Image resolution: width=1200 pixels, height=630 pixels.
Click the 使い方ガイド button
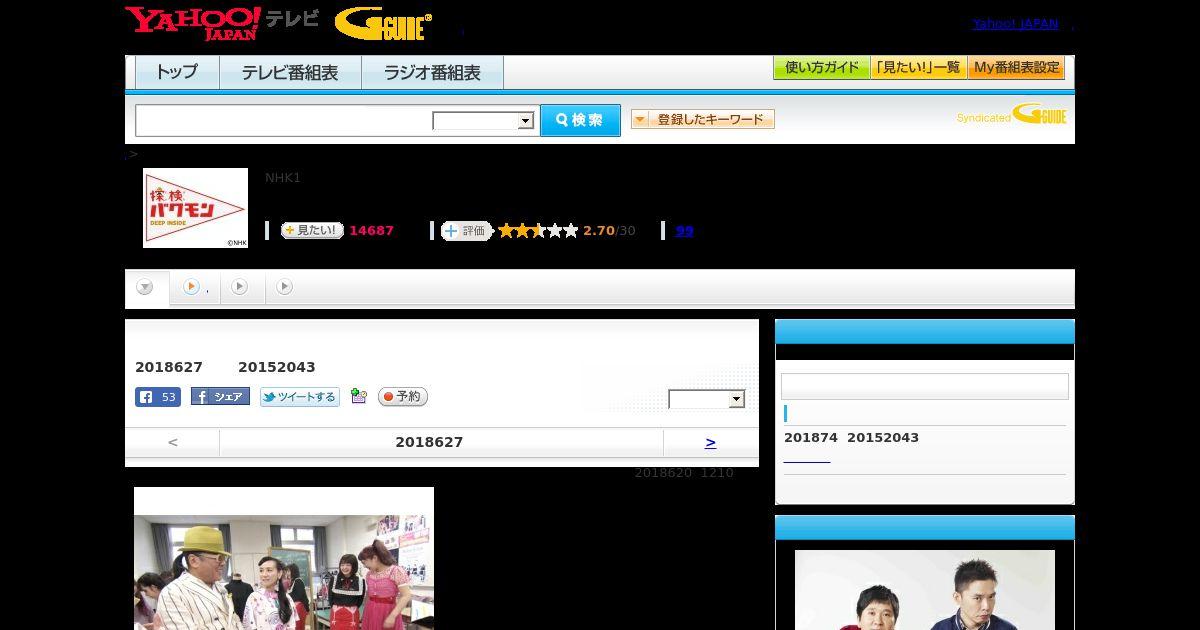(x=822, y=68)
